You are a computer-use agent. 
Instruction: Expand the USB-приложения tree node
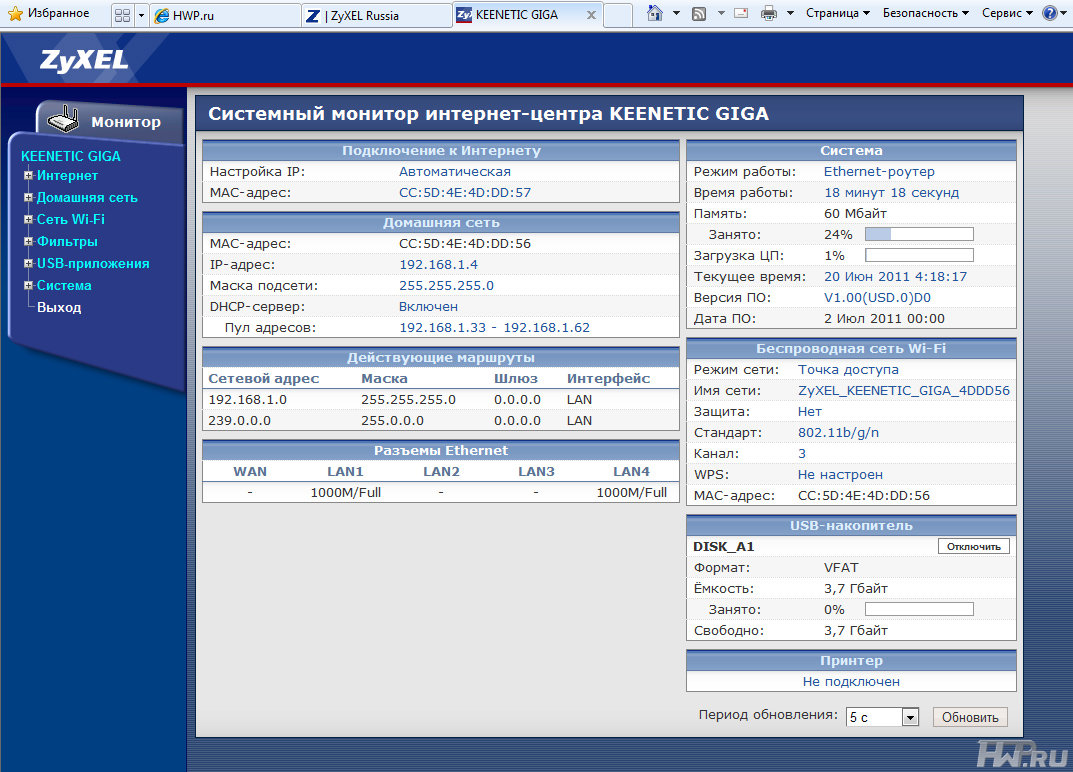[29, 263]
